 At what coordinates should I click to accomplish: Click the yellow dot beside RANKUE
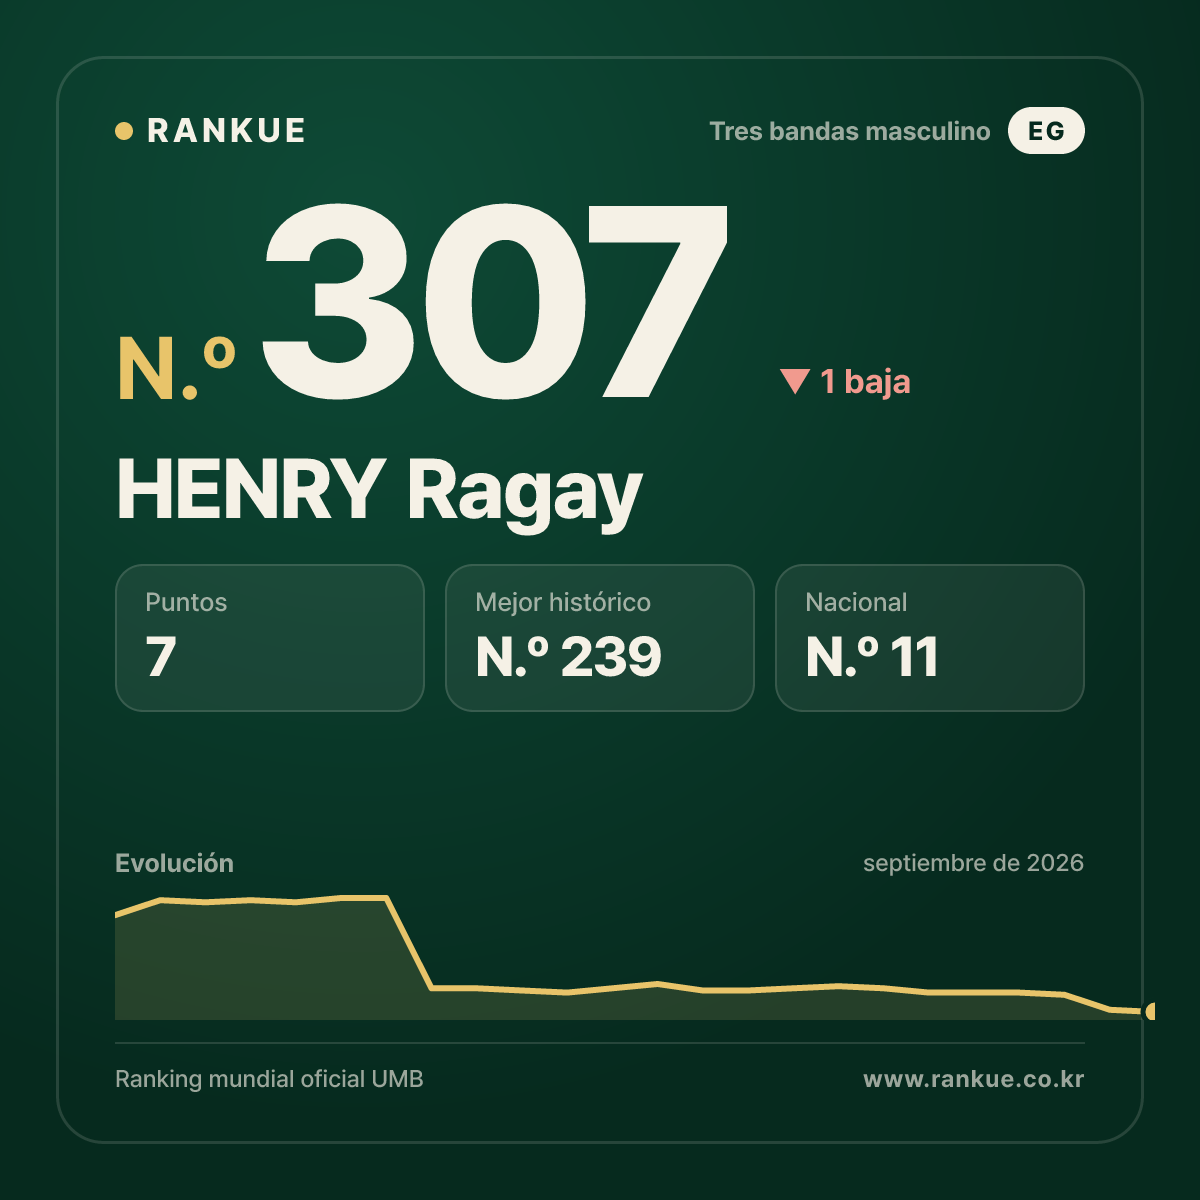(x=124, y=131)
